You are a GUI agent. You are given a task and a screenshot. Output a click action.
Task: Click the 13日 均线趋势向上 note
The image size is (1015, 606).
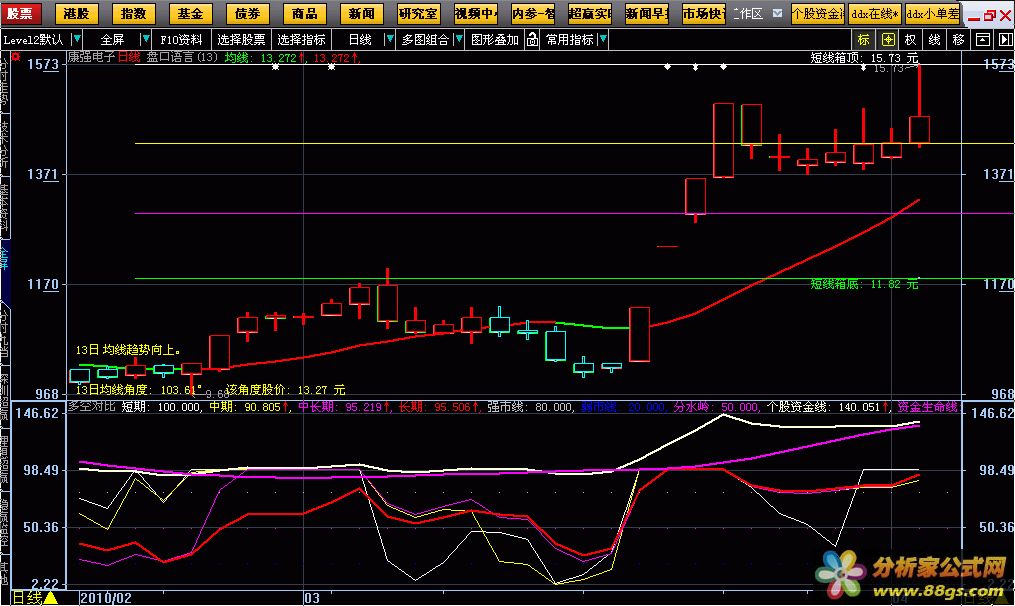pos(128,350)
